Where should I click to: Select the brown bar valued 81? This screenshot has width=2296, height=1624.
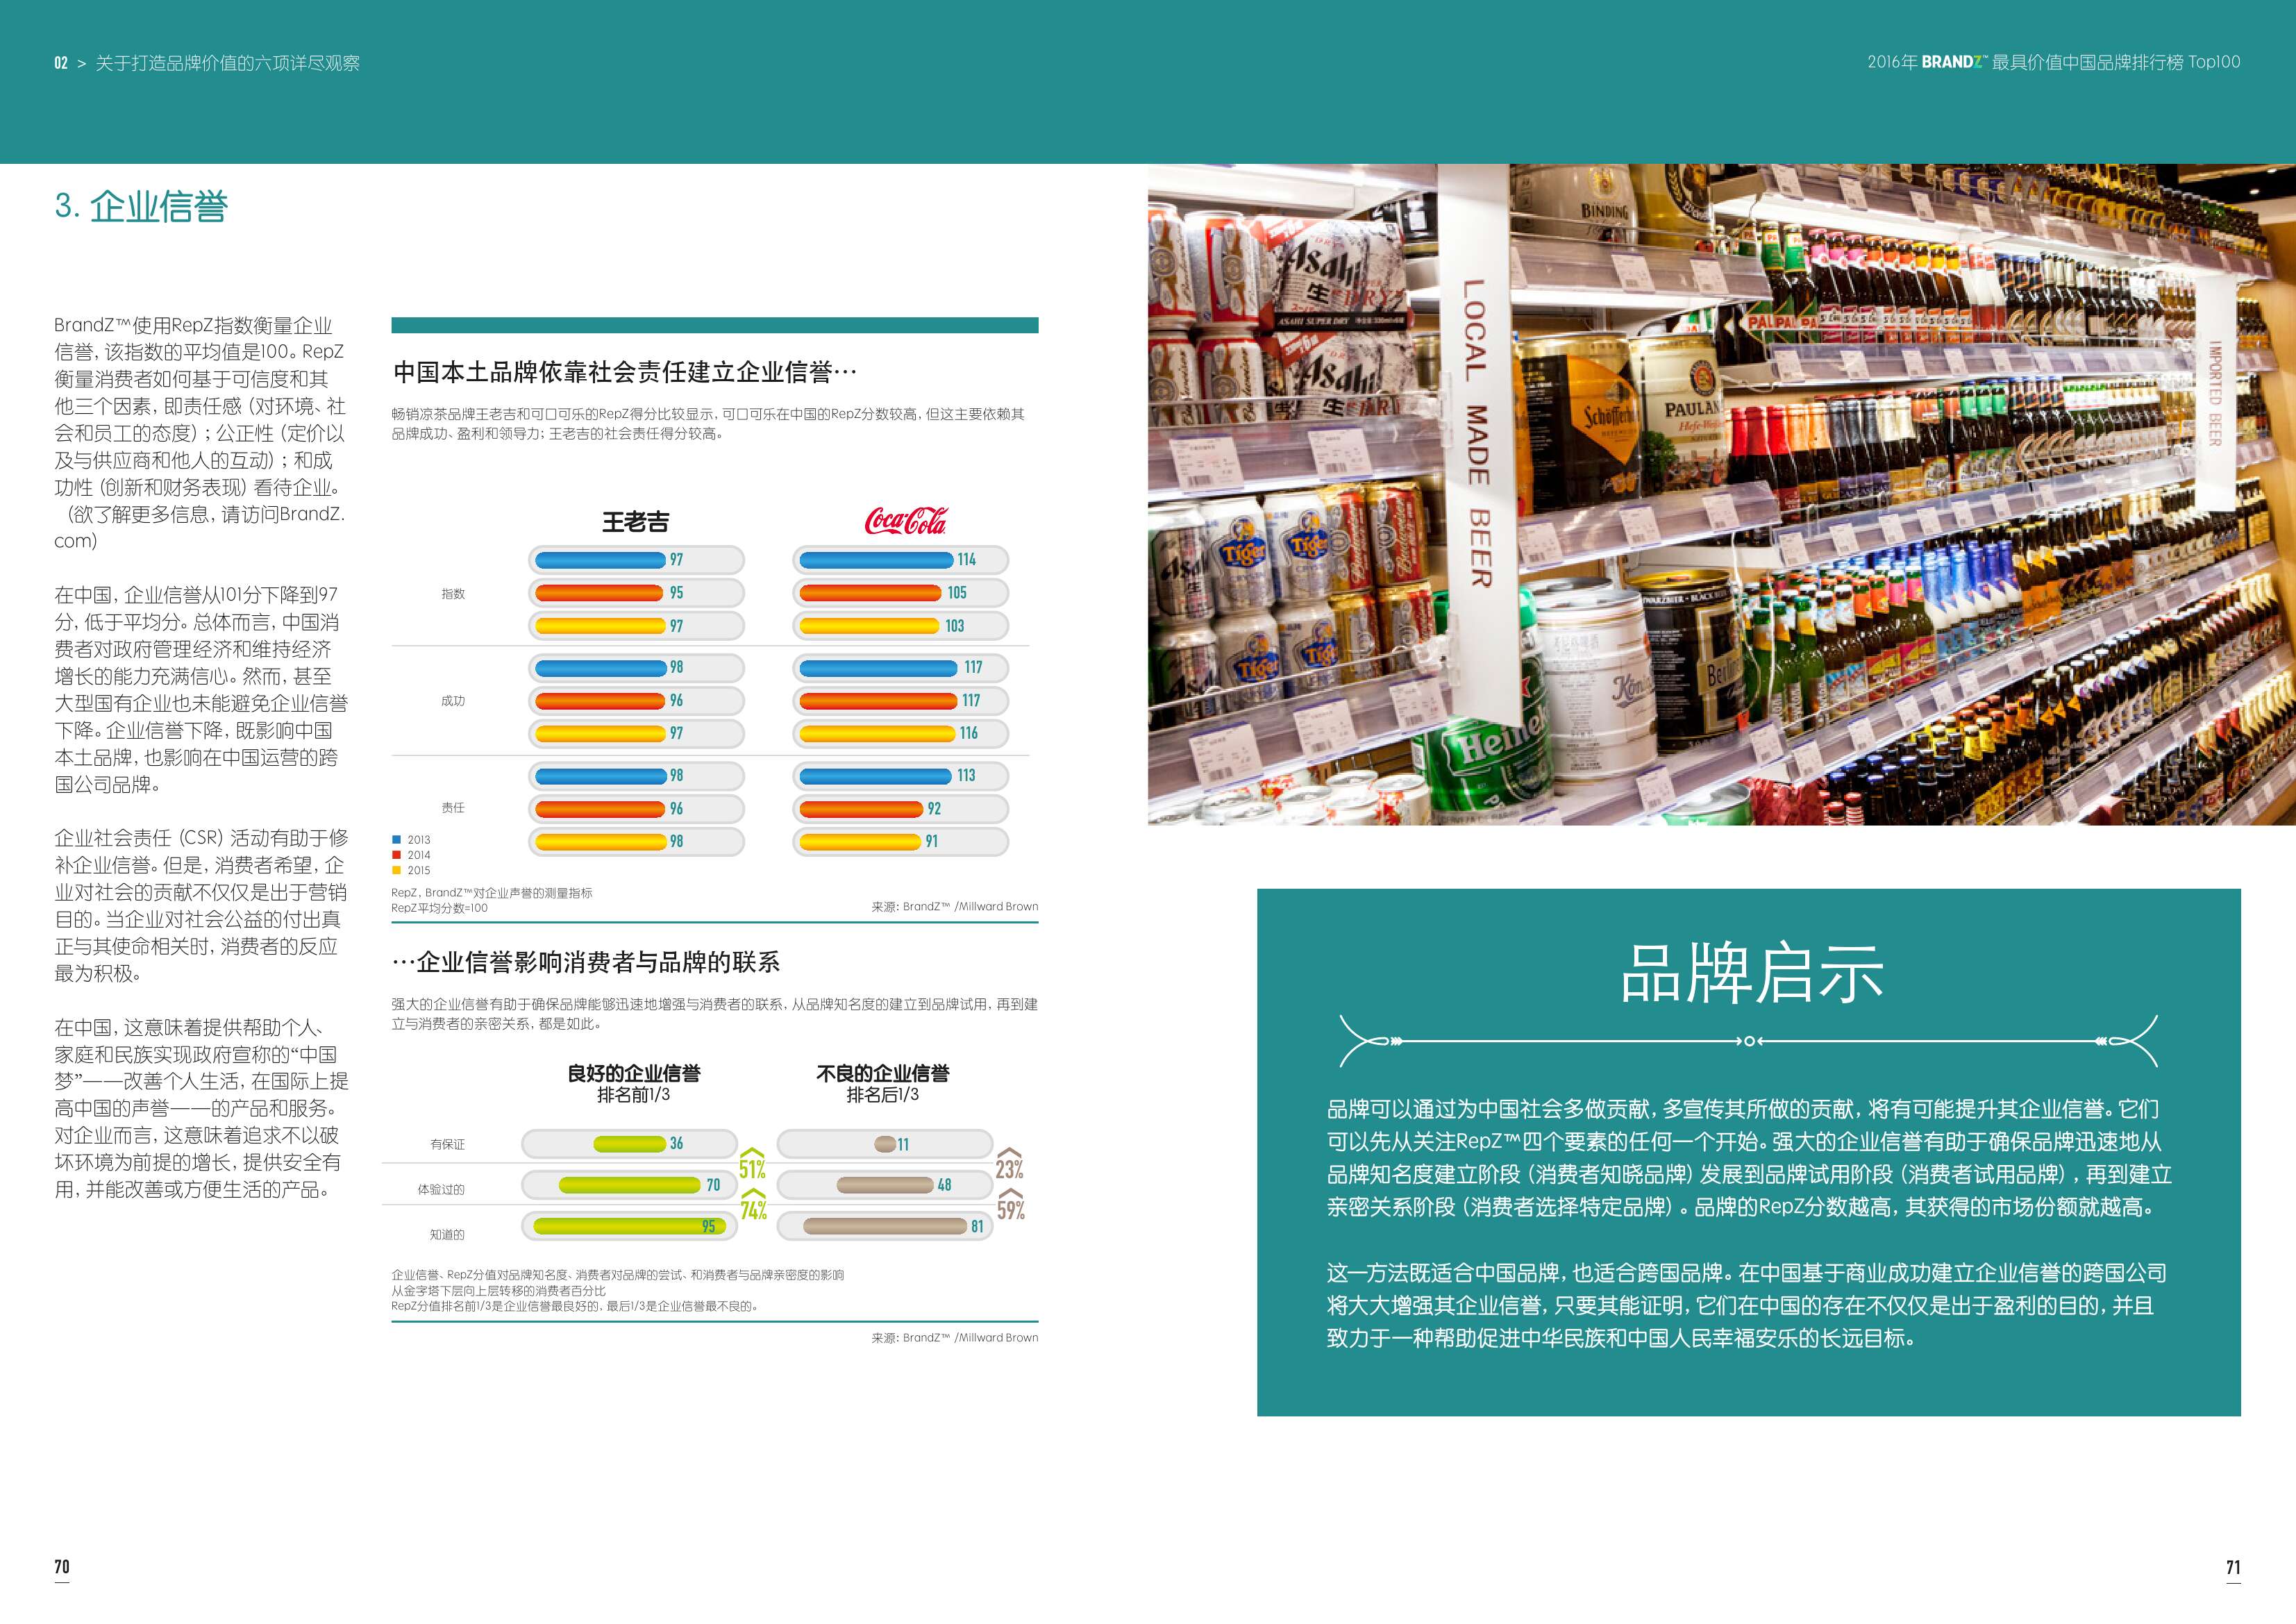coord(886,1226)
